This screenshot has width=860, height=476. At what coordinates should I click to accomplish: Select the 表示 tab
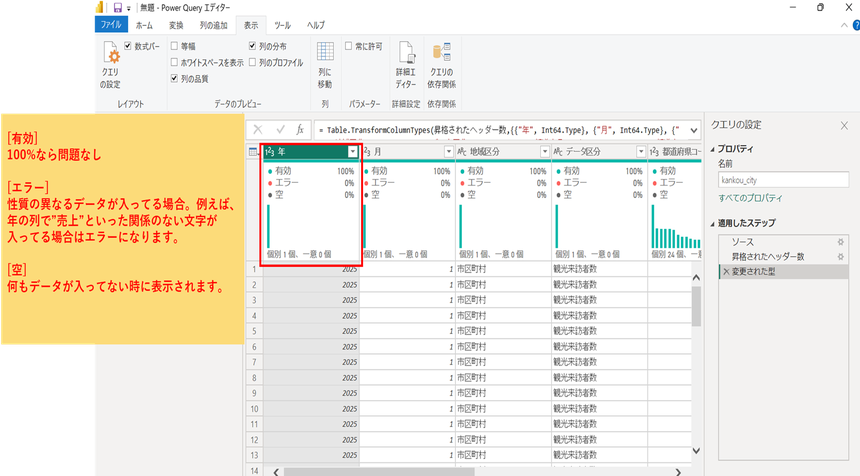(251, 25)
